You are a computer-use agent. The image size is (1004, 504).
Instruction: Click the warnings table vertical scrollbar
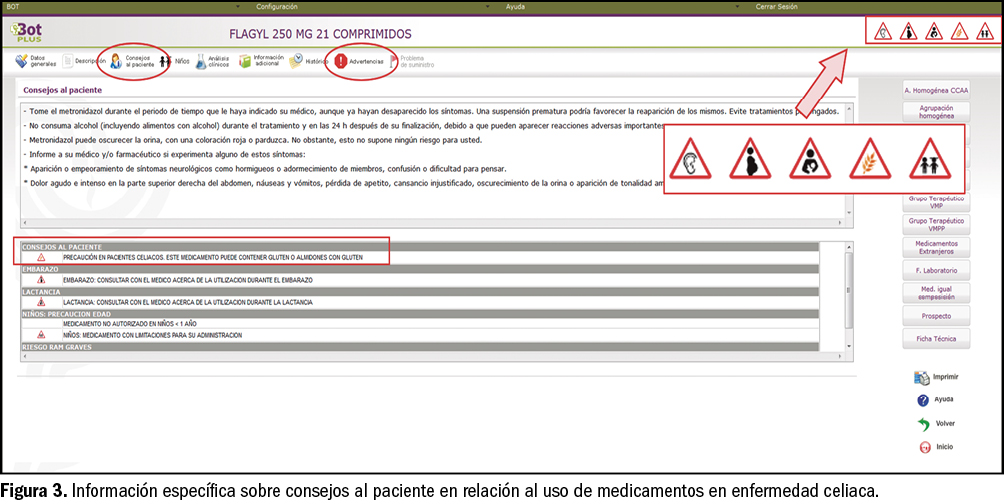coord(849,292)
